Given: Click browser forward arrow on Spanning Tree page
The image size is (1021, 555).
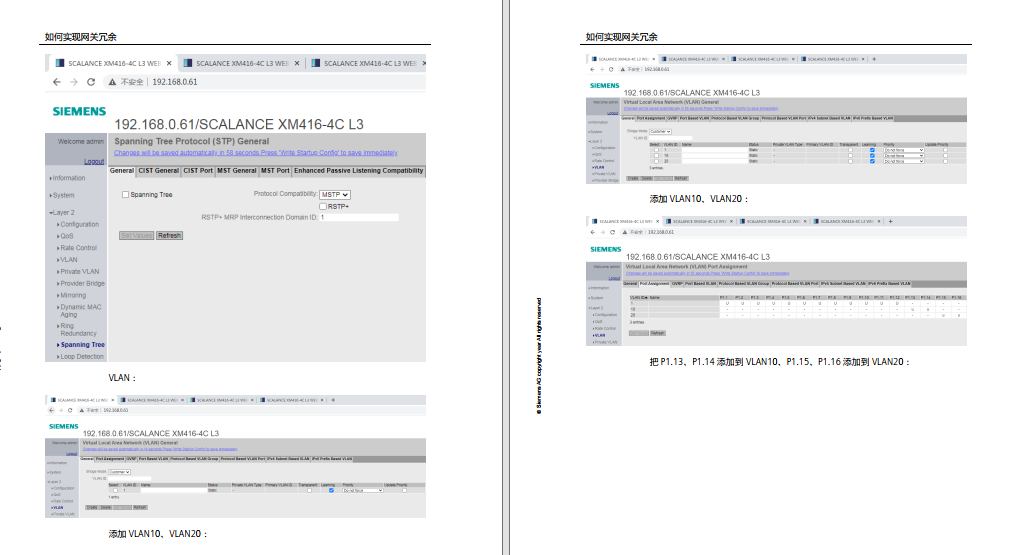Looking at the screenshot, I should coord(74,82).
